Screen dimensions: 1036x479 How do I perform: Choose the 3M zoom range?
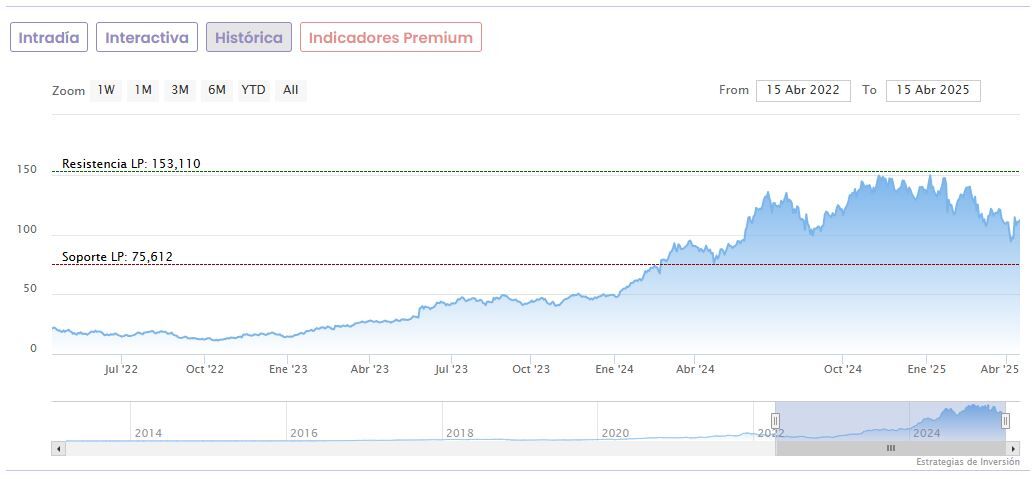(180, 90)
